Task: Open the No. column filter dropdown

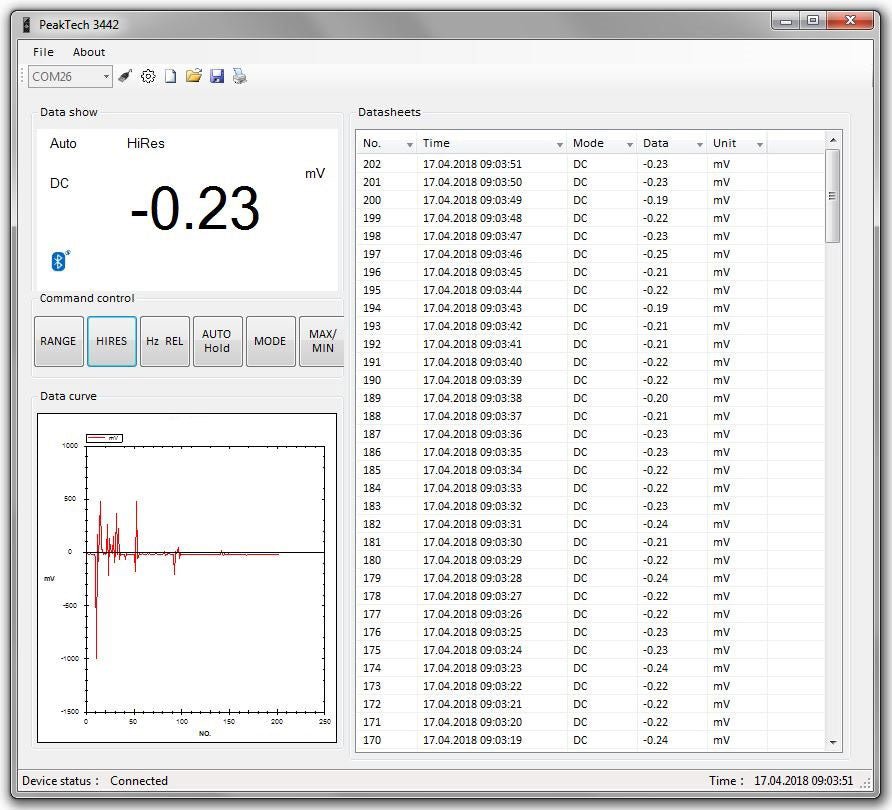Action: (410, 144)
